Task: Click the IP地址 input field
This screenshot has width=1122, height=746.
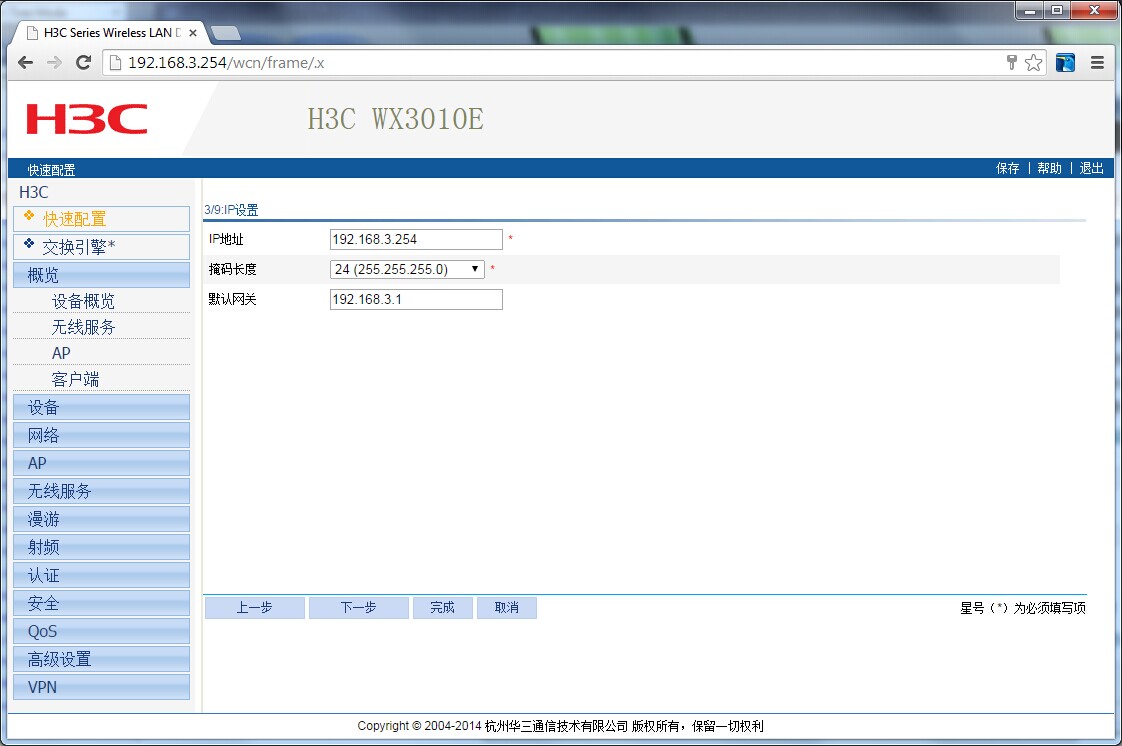Action: point(416,240)
